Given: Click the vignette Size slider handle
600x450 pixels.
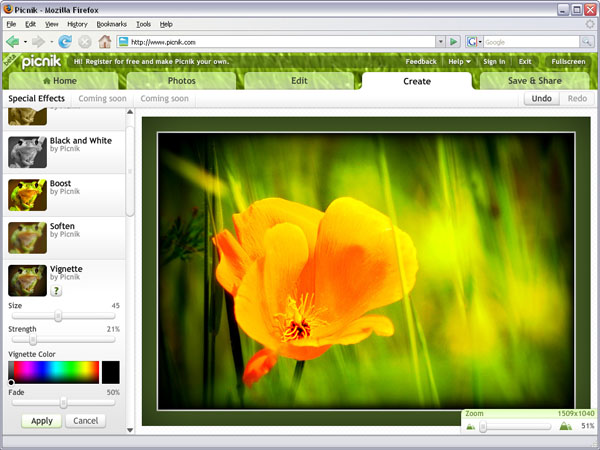Looking at the screenshot, I should (58, 316).
